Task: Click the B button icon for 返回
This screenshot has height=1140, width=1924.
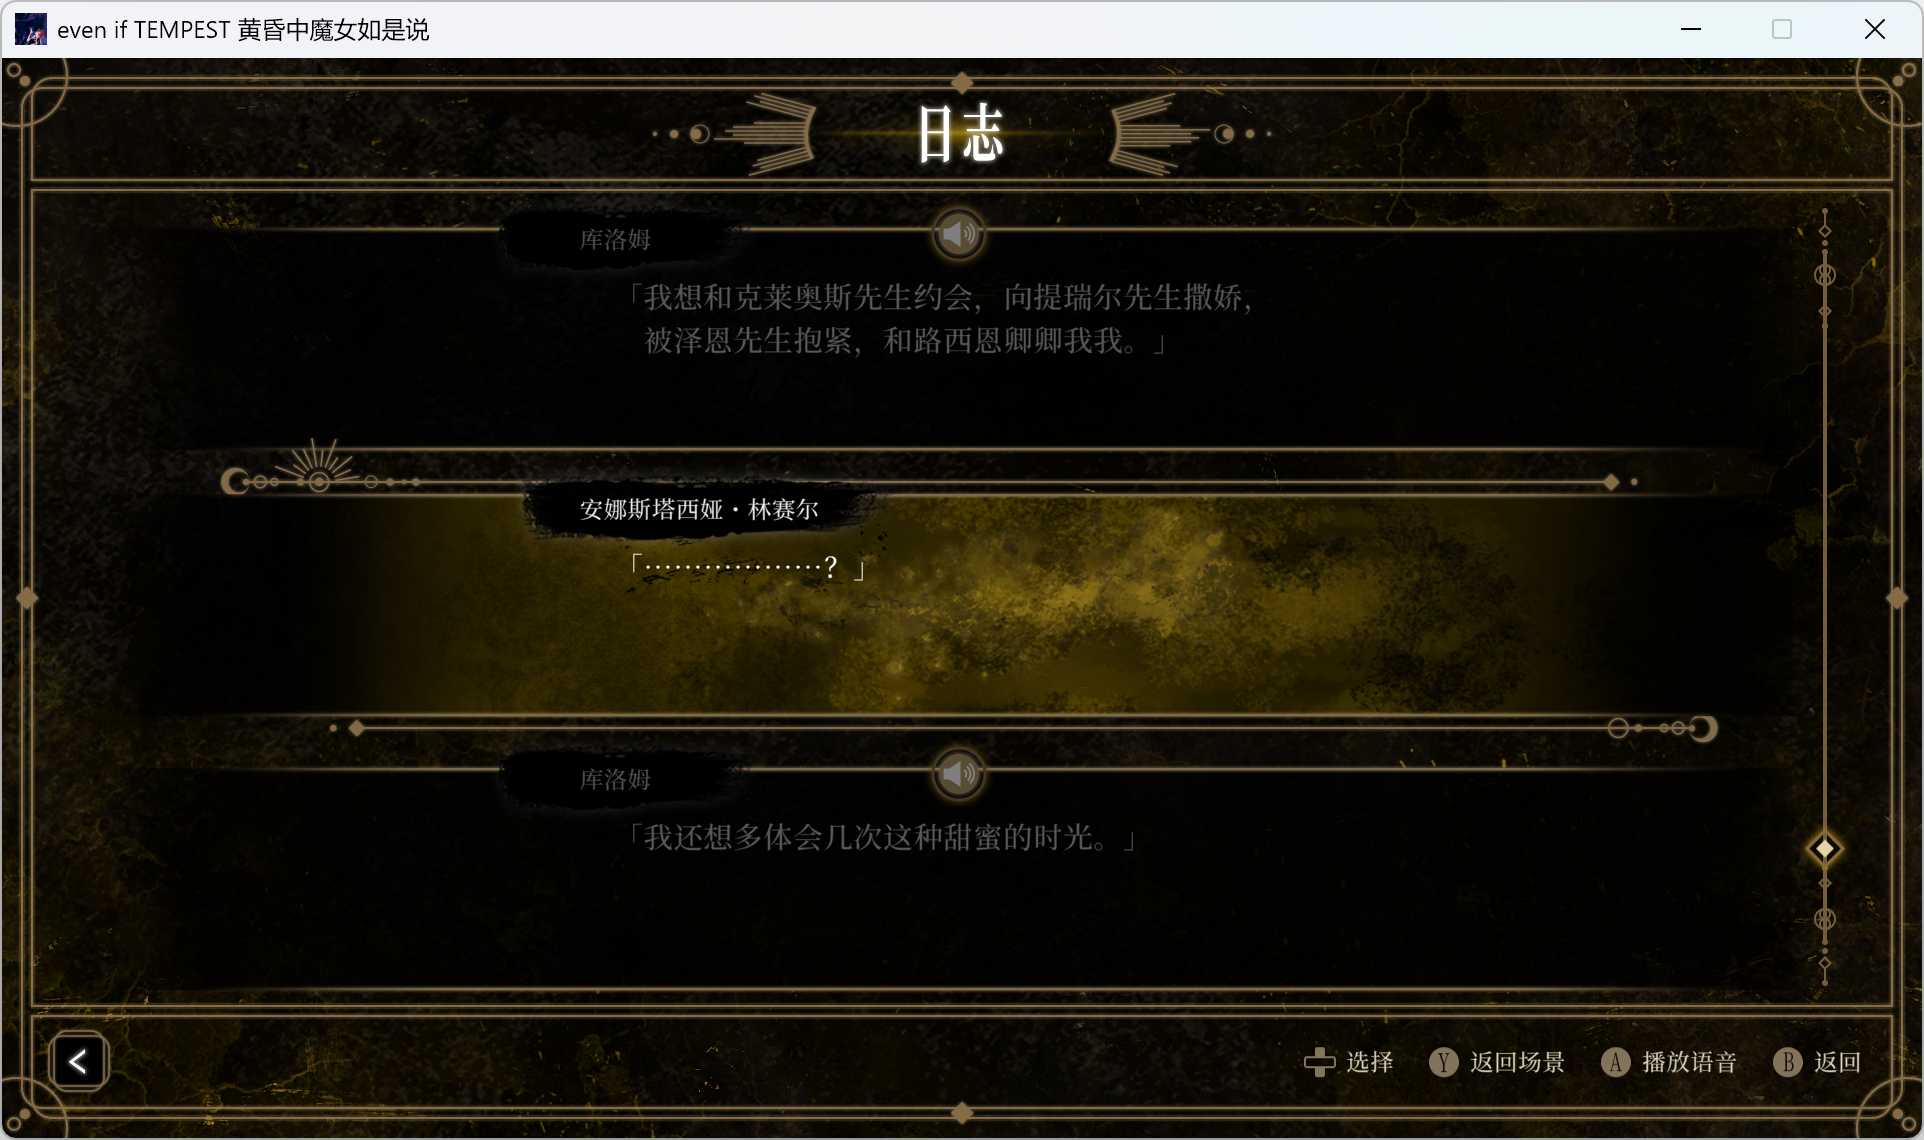Action: [x=1787, y=1062]
